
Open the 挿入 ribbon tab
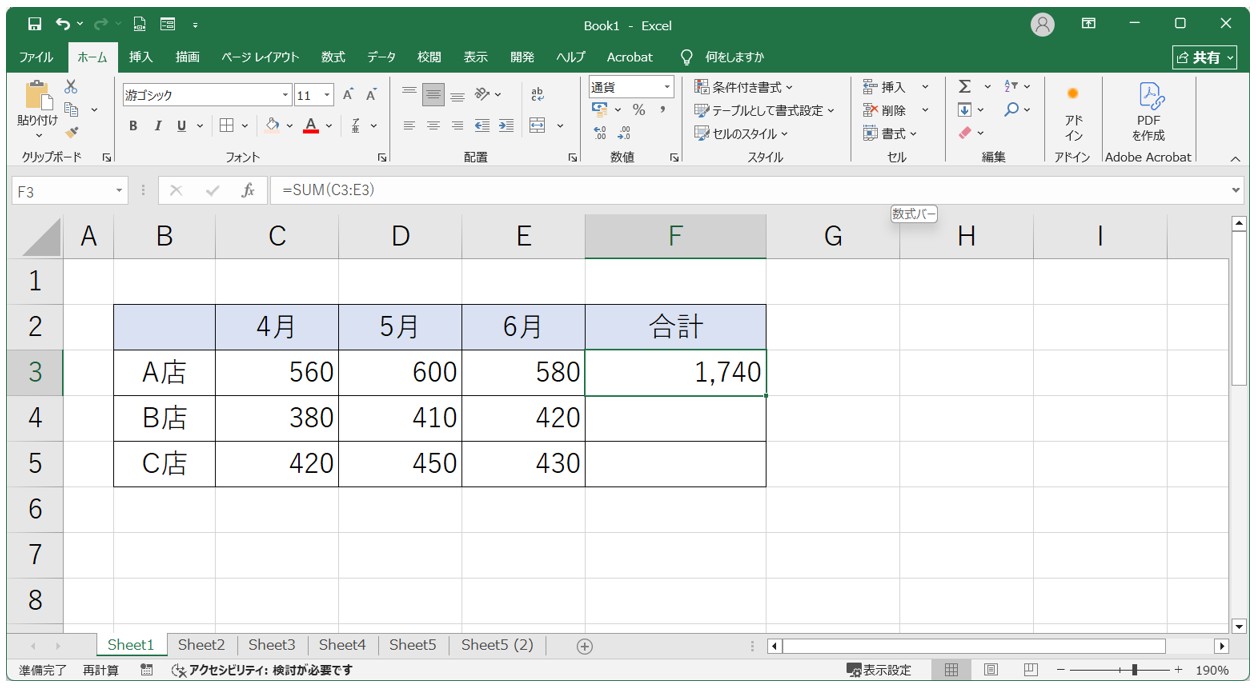(x=141, y=57)
